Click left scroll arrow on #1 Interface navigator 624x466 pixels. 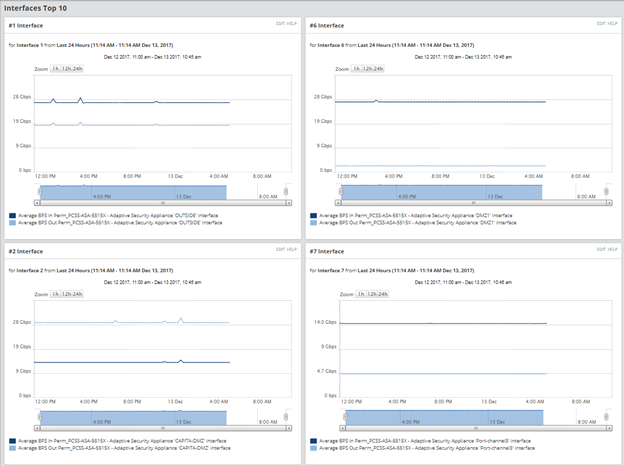pyautogui.click(x=37, y=203)
